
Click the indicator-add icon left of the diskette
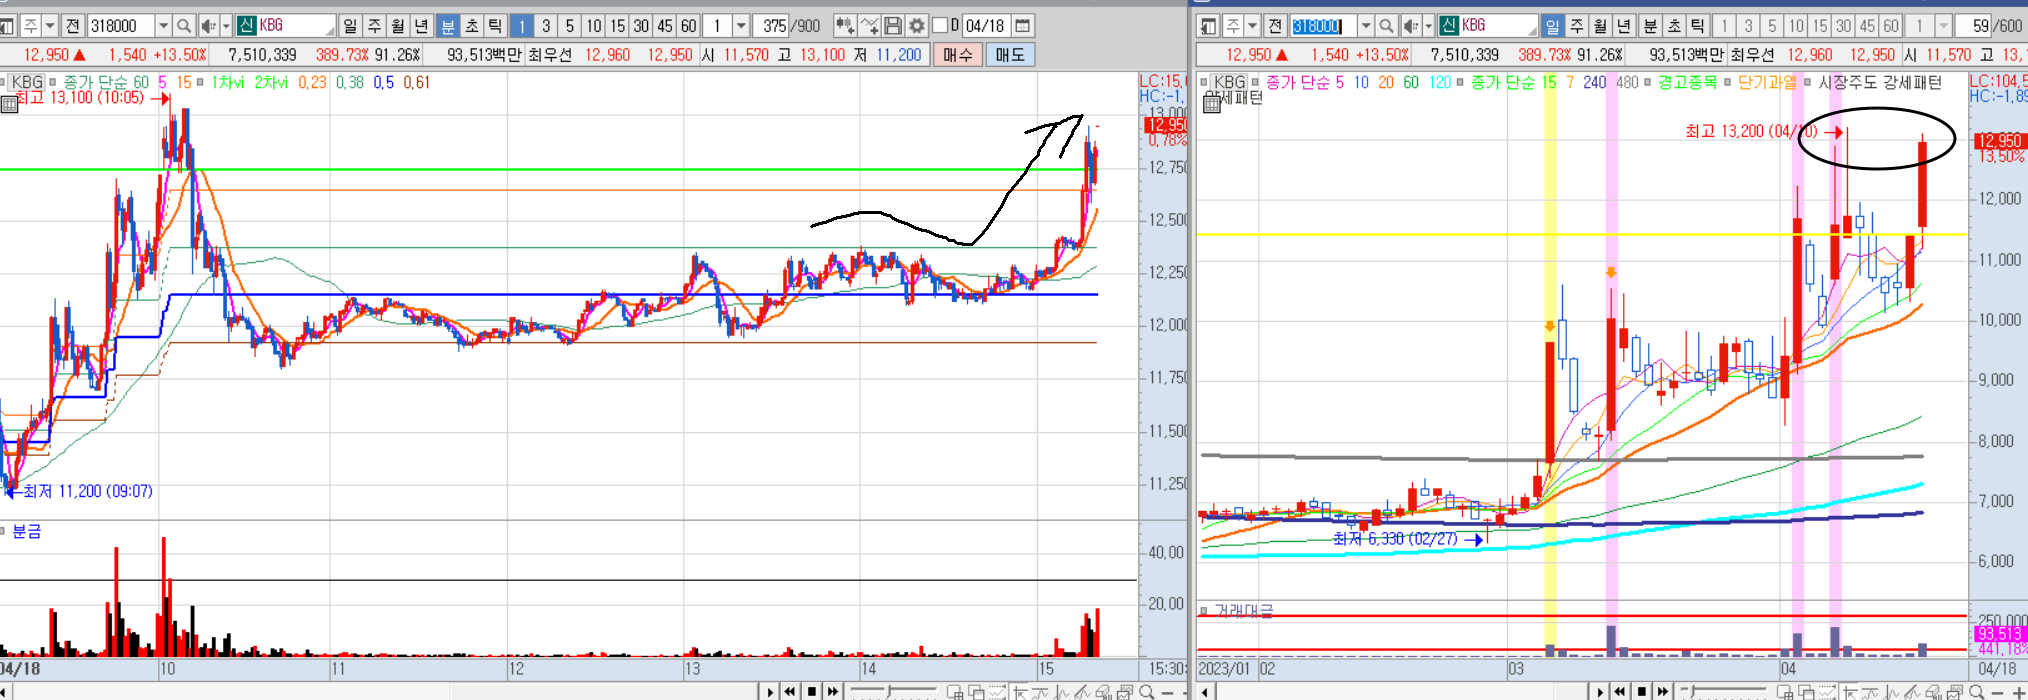click(845, 26)
